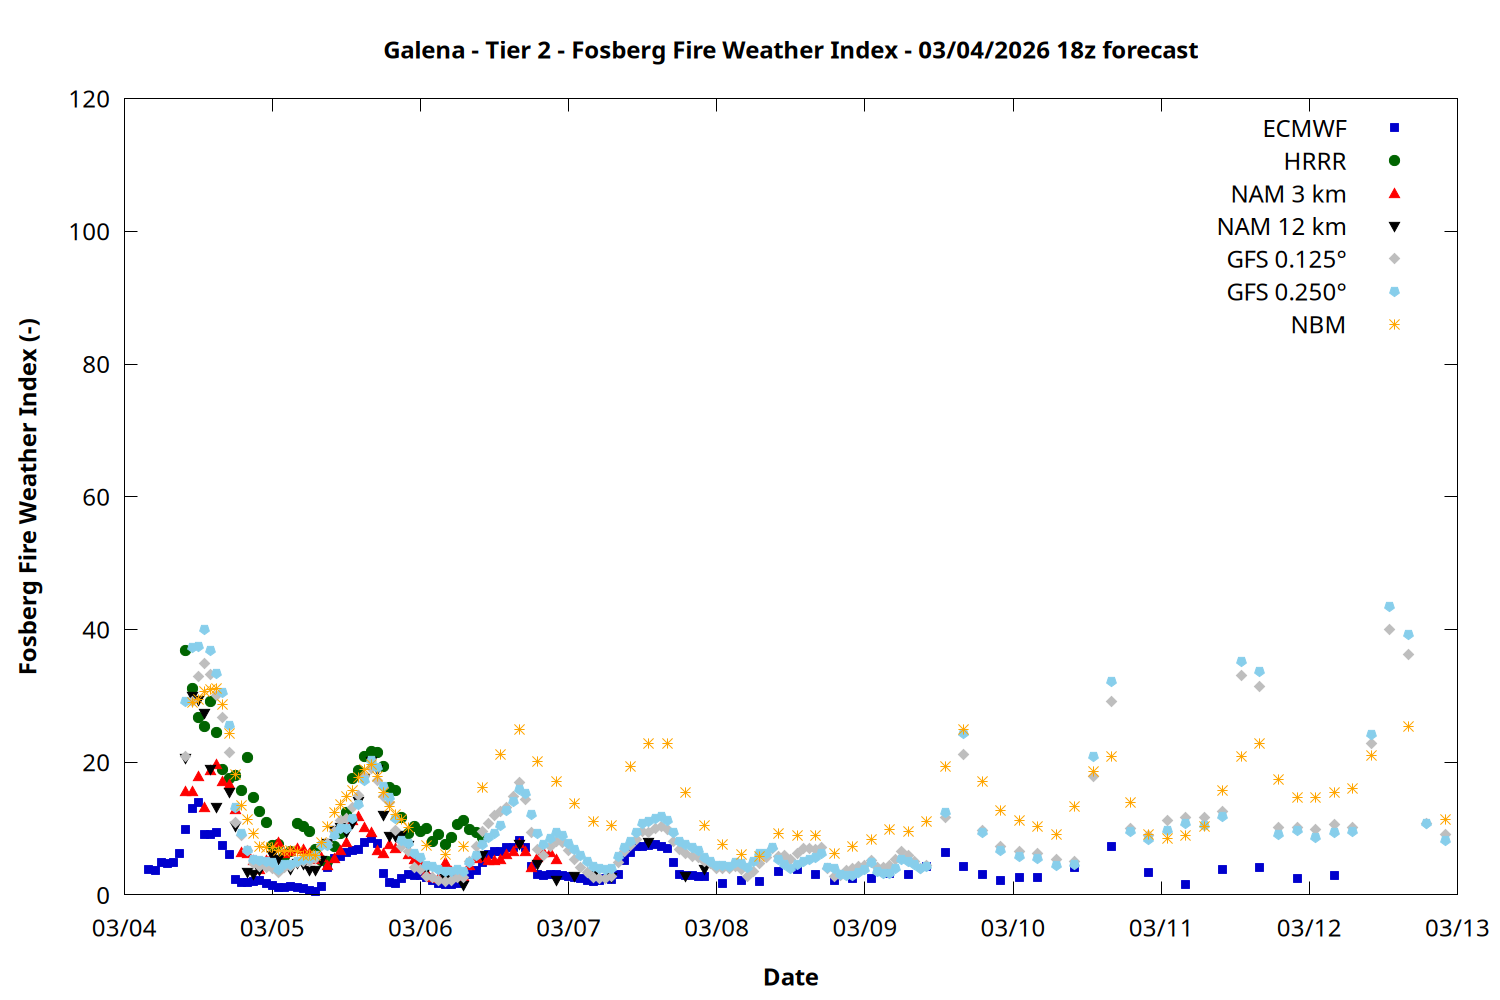Click the chart title about Galena forecast

tap(790, 50)
